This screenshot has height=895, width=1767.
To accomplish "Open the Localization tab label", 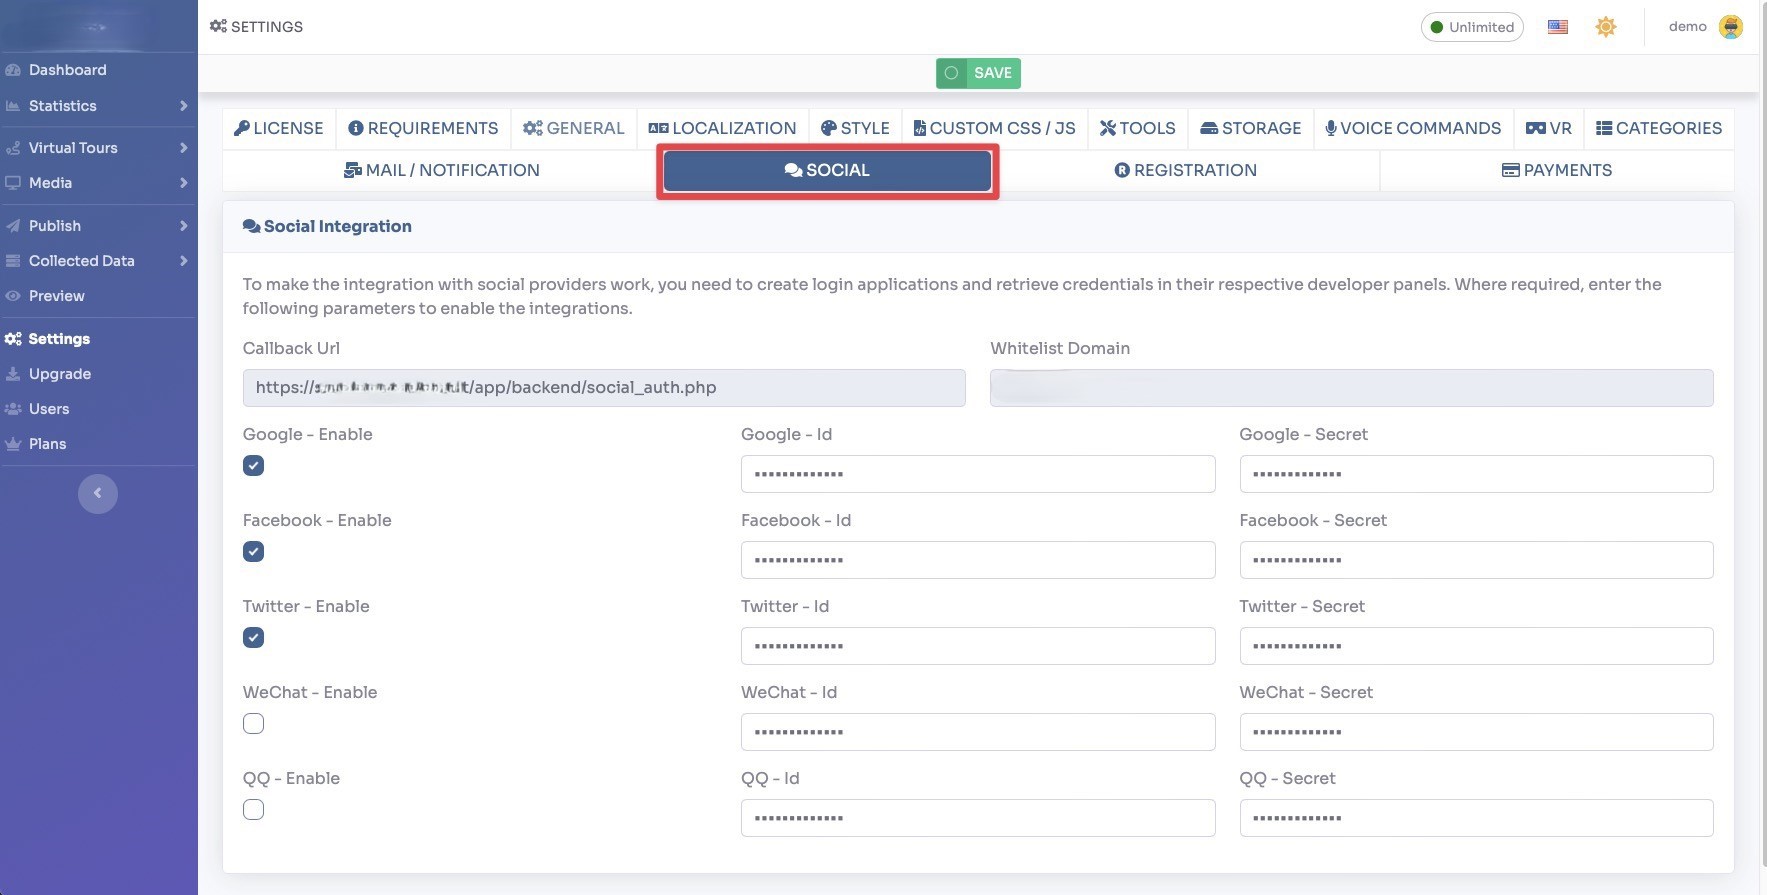I will tap(734, 128).
